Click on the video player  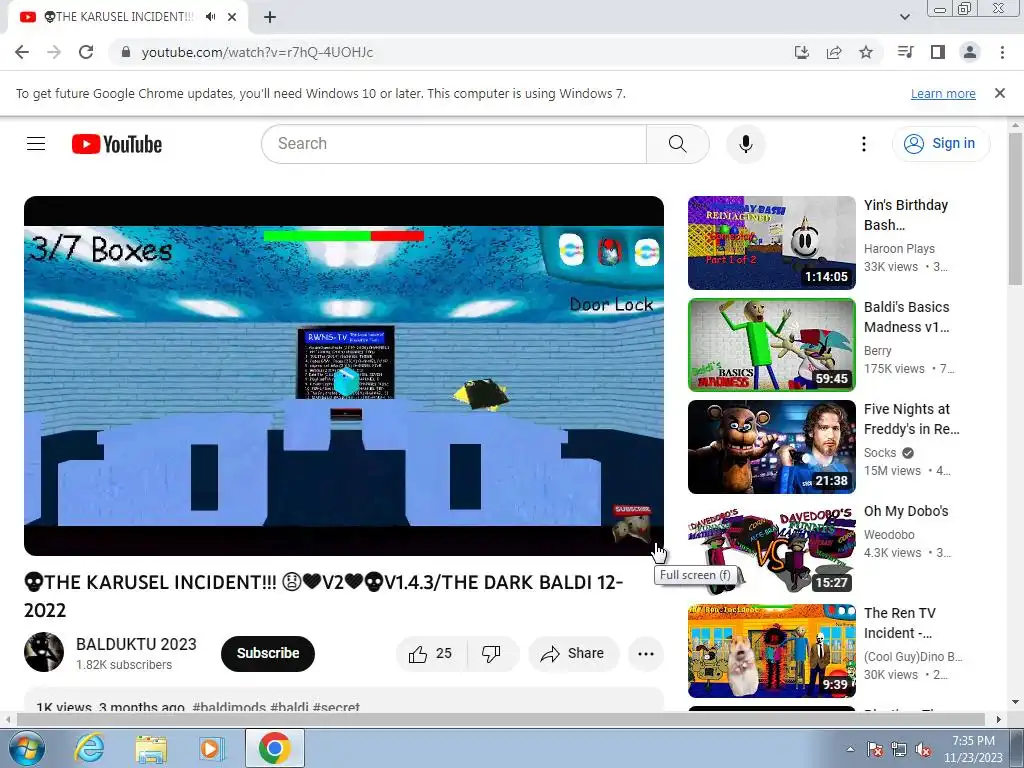(344, 376)
